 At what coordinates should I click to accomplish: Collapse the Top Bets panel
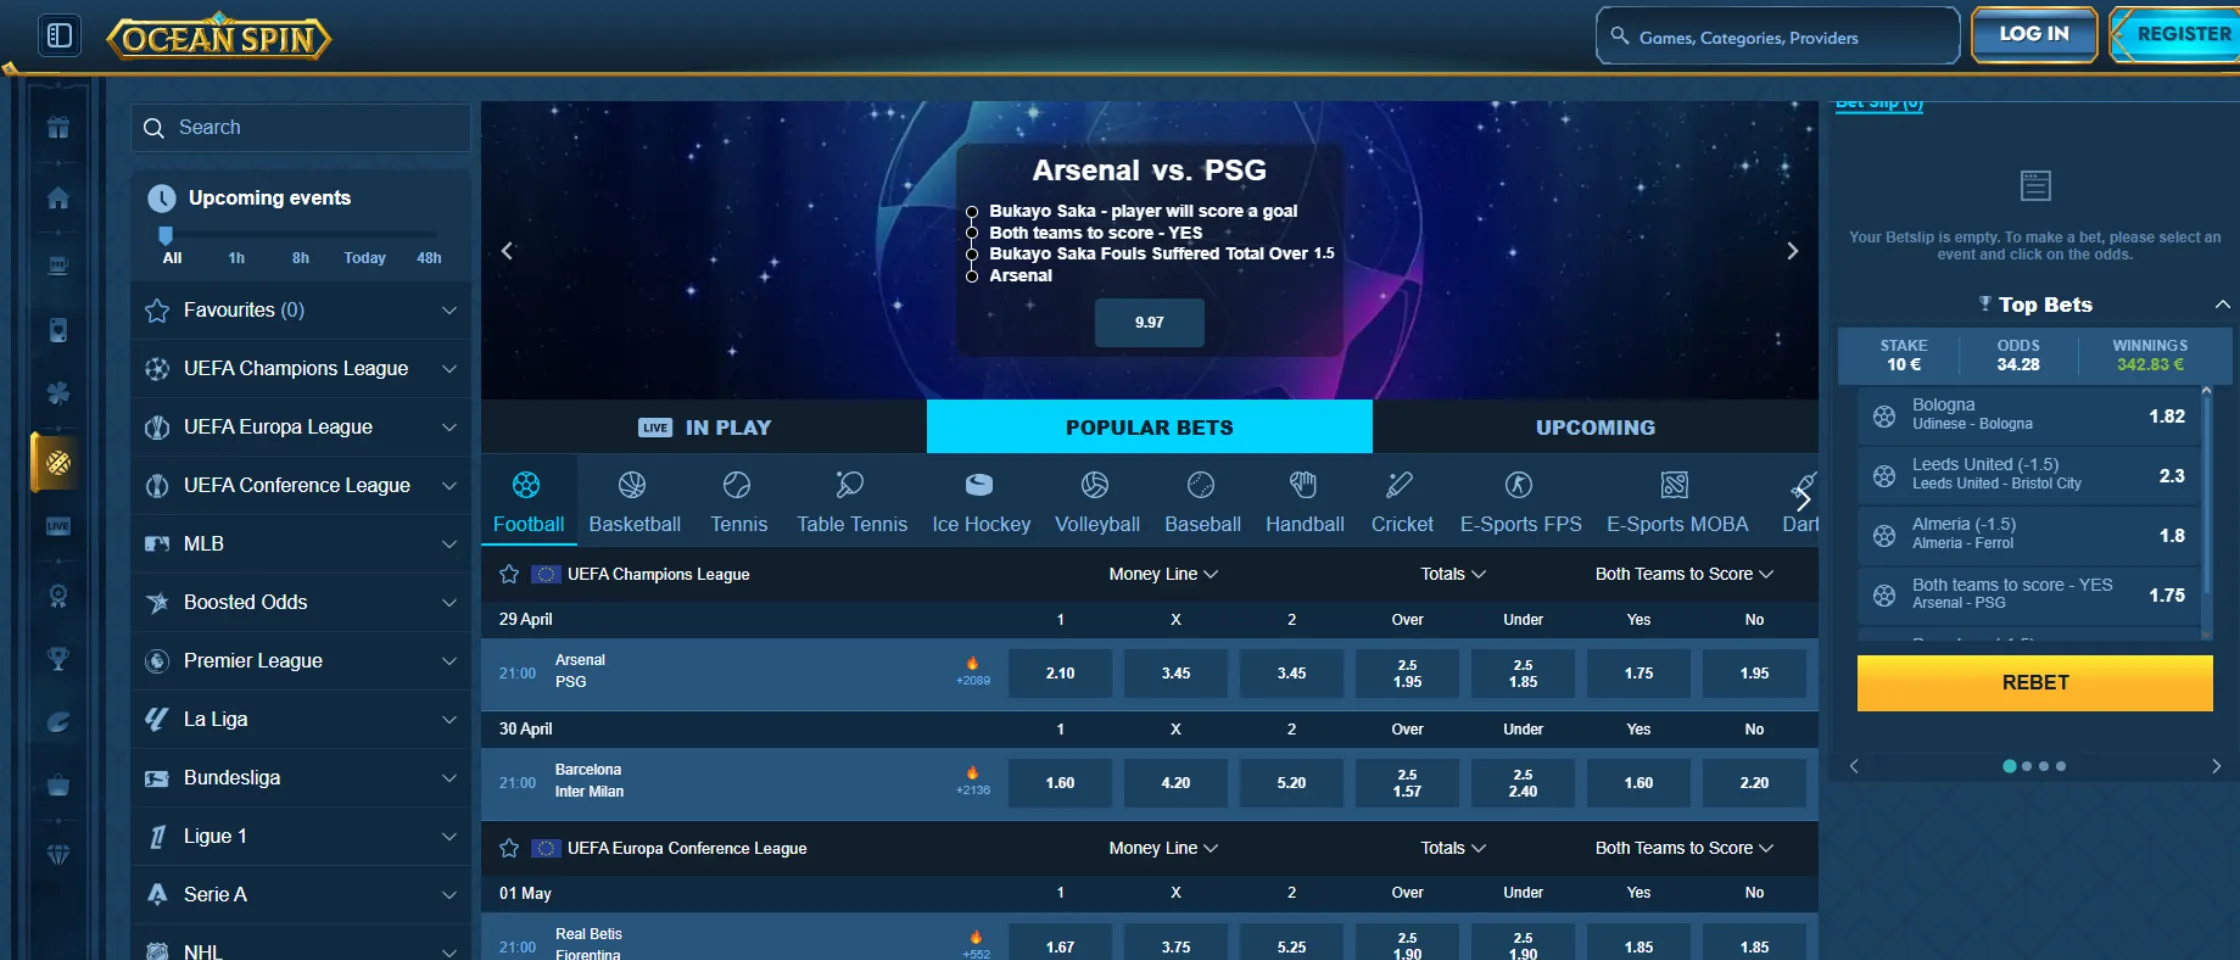pyautogui.click(x=2222, y=304)
